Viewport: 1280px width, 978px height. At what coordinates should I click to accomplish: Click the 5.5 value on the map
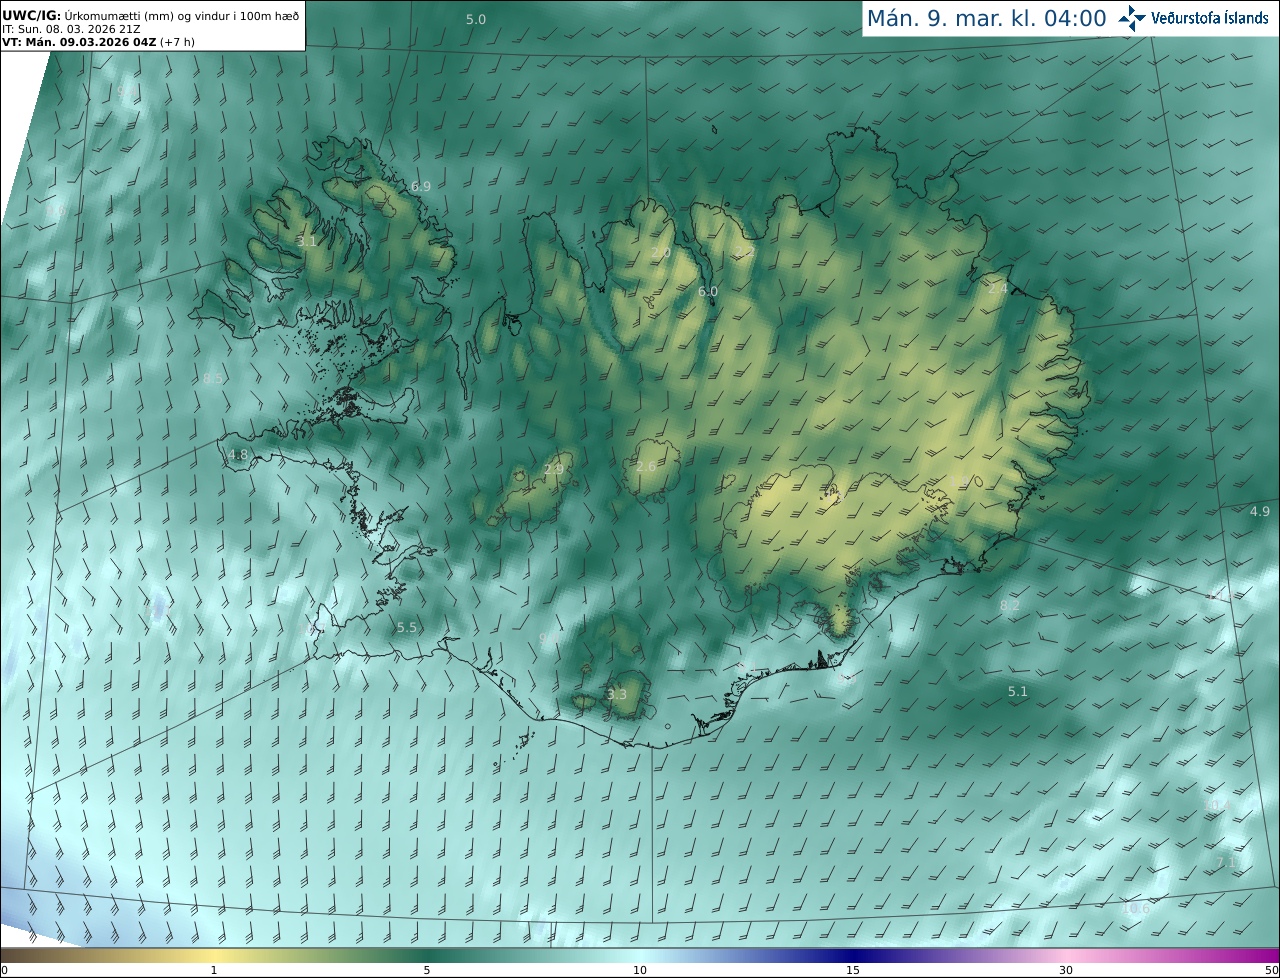point(407,628)
